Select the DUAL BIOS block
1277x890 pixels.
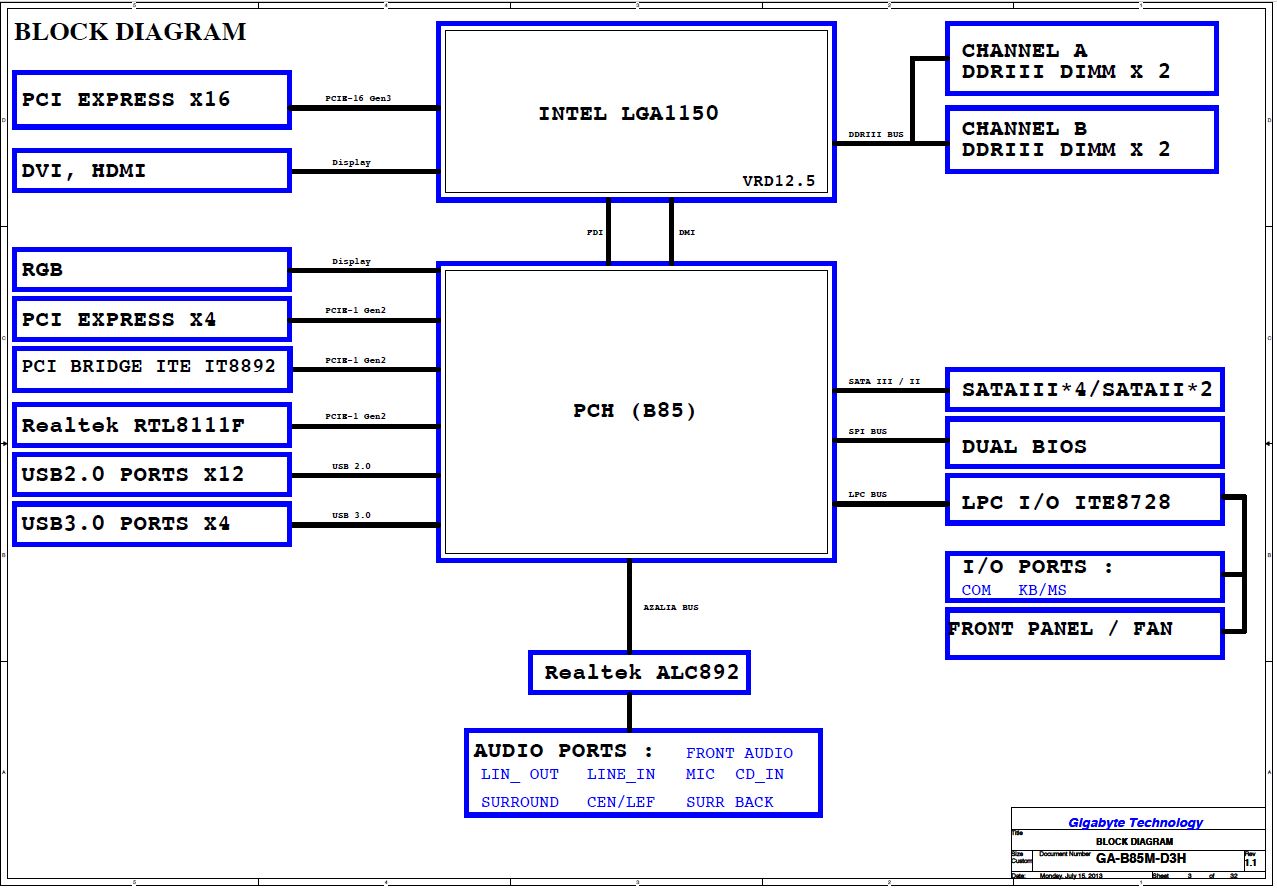[x=1085, y=446]
